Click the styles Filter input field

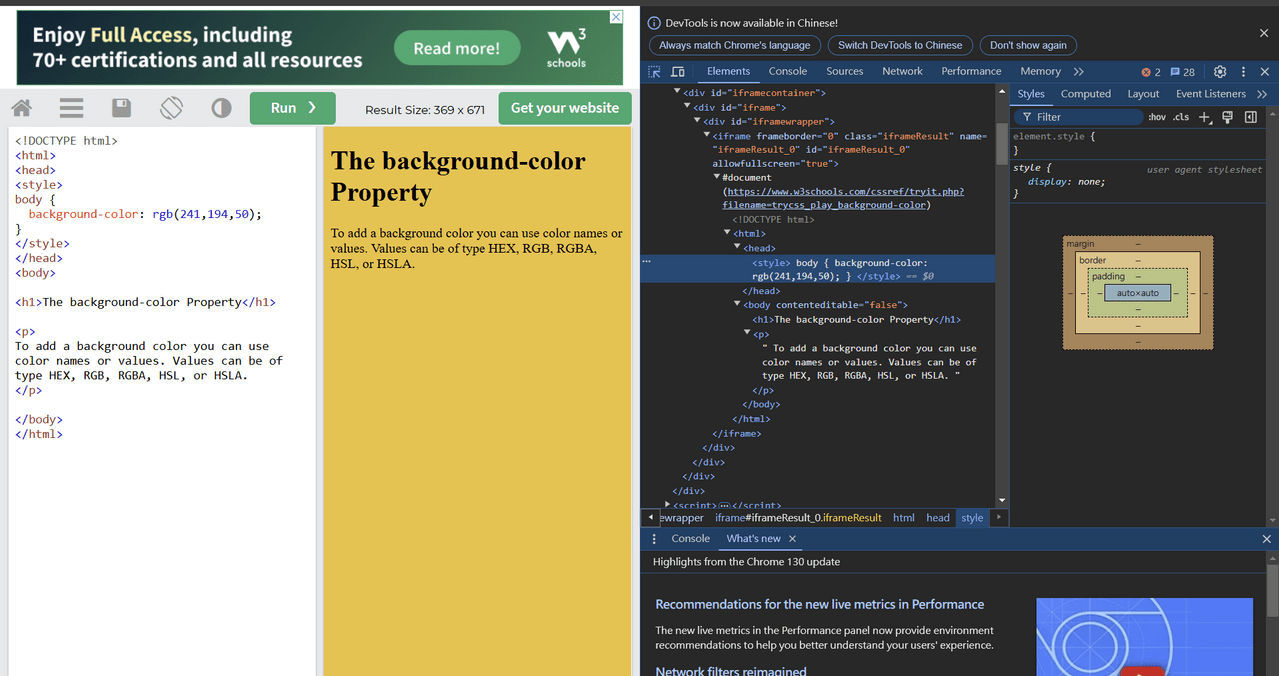coord(1078,117)
